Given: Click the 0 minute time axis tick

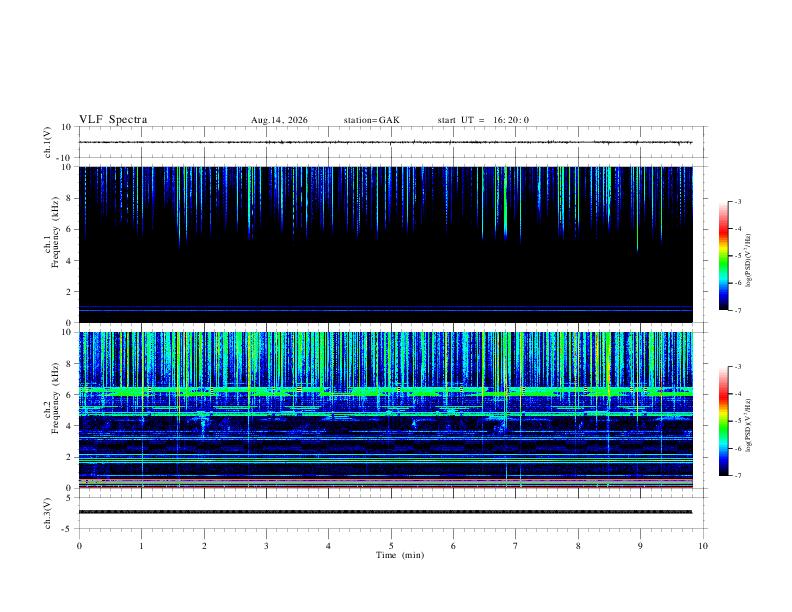Looking at the screenshot, I should tap(79, 546).
